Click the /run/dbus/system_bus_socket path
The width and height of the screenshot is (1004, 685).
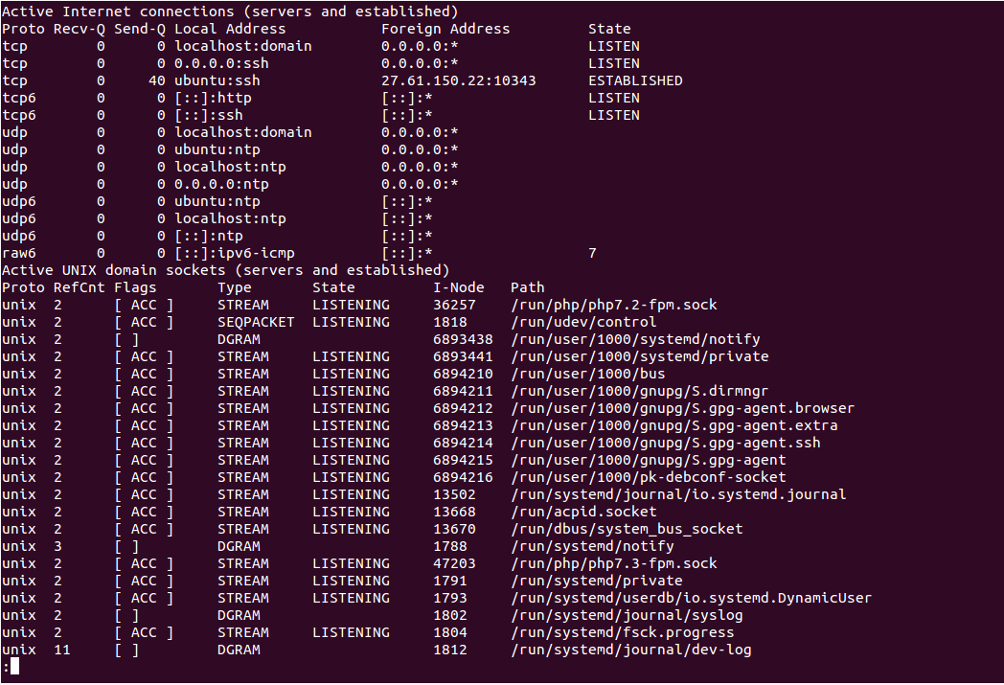pos(626,529)
